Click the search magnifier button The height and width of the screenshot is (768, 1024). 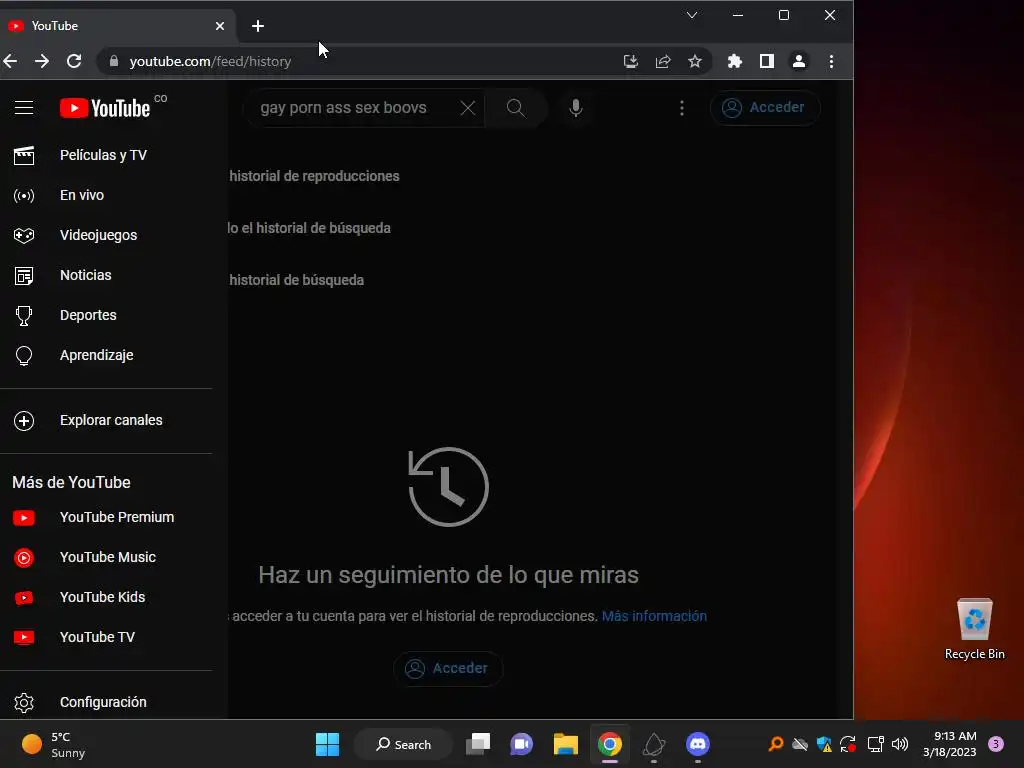pyautogui.click(x=515, y=108)
